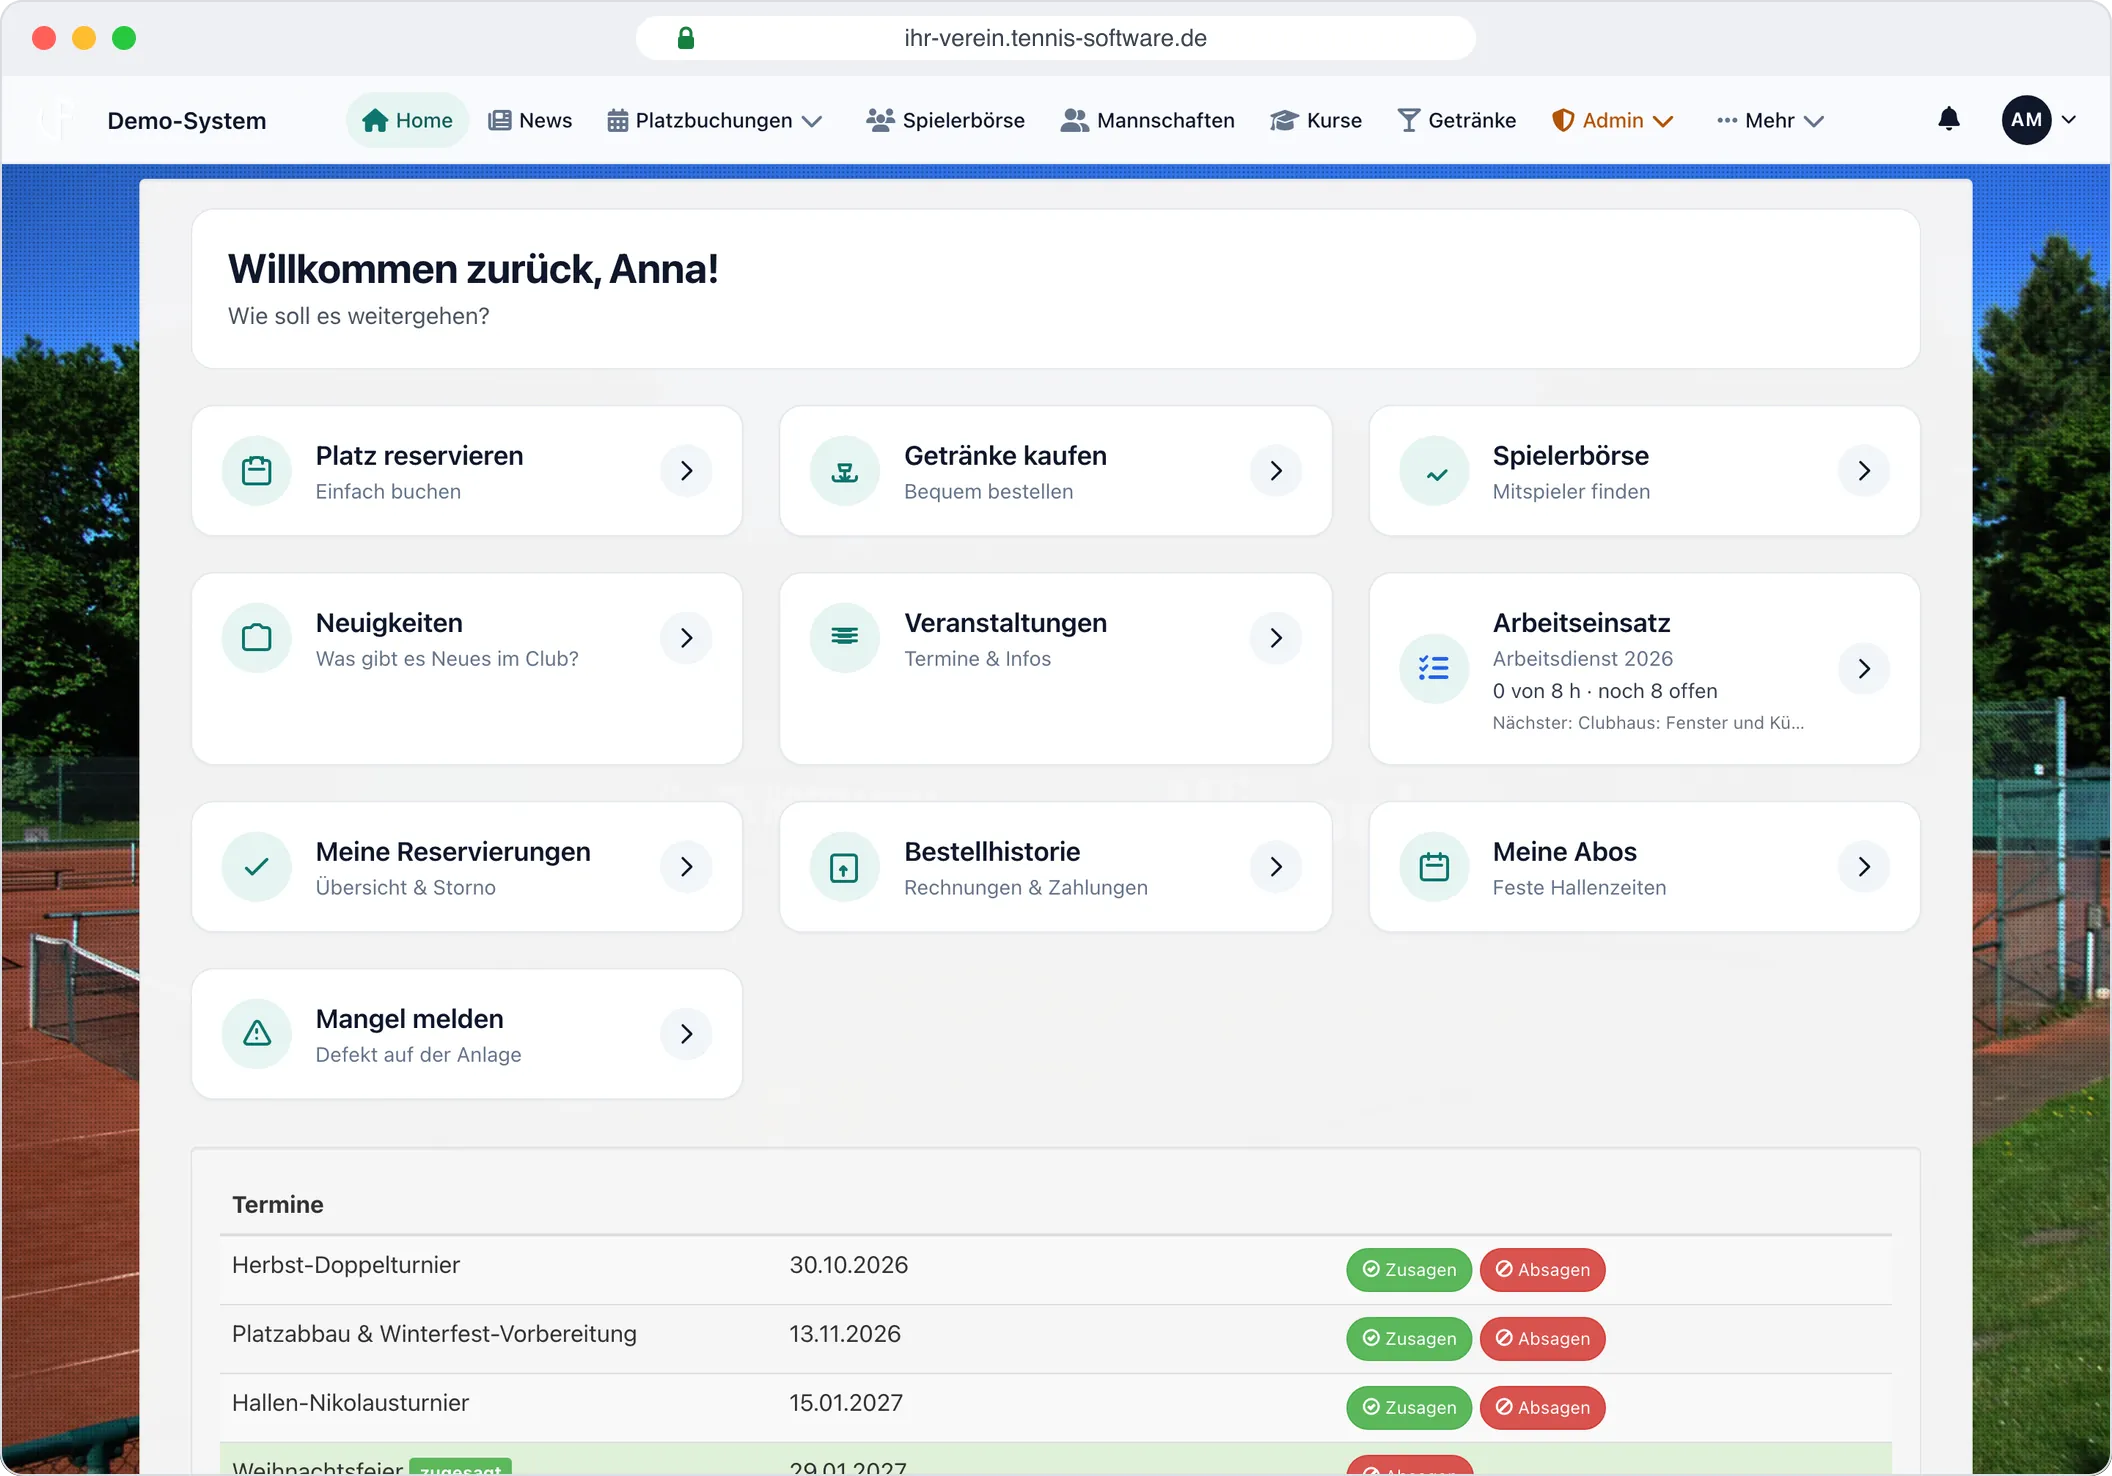Click Zusagen for Herbst-Doppelturnier
The image size is (2112, 1476).
pyautogui.click(x=1409, y=1270)
